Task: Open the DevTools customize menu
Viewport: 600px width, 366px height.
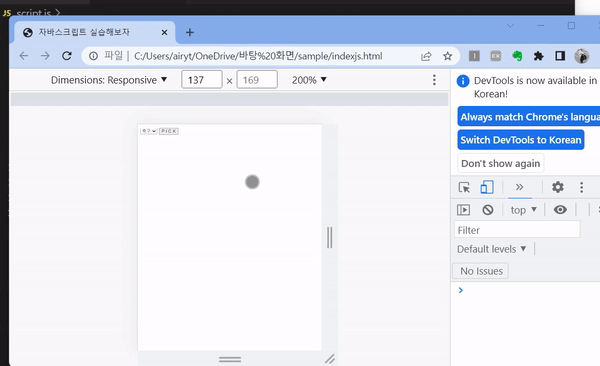Action: click(x=581, y=187)
